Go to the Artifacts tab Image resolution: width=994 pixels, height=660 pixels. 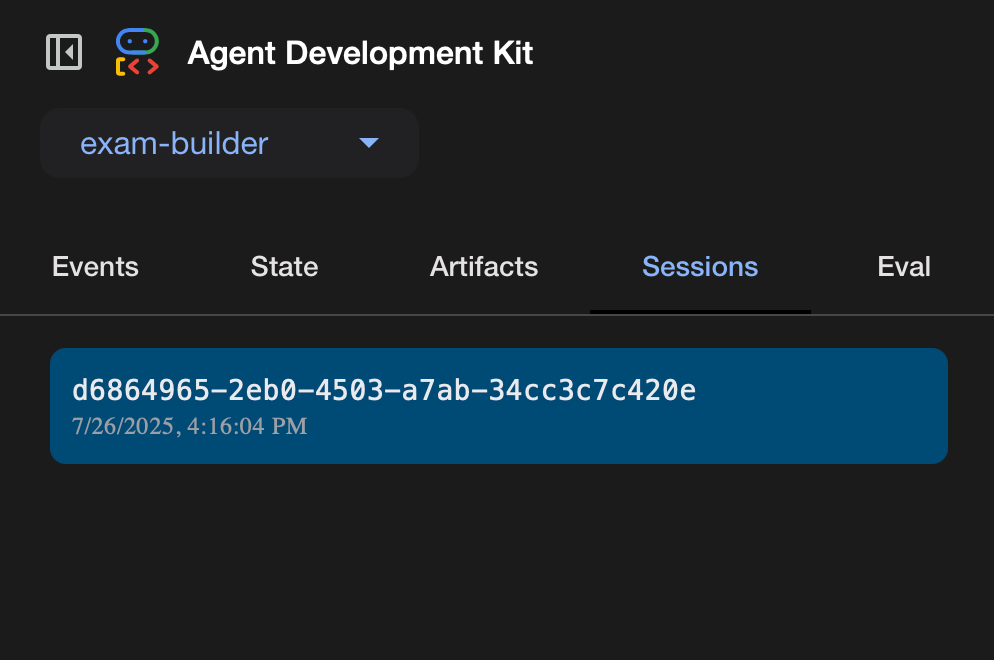tap(484, 267)
